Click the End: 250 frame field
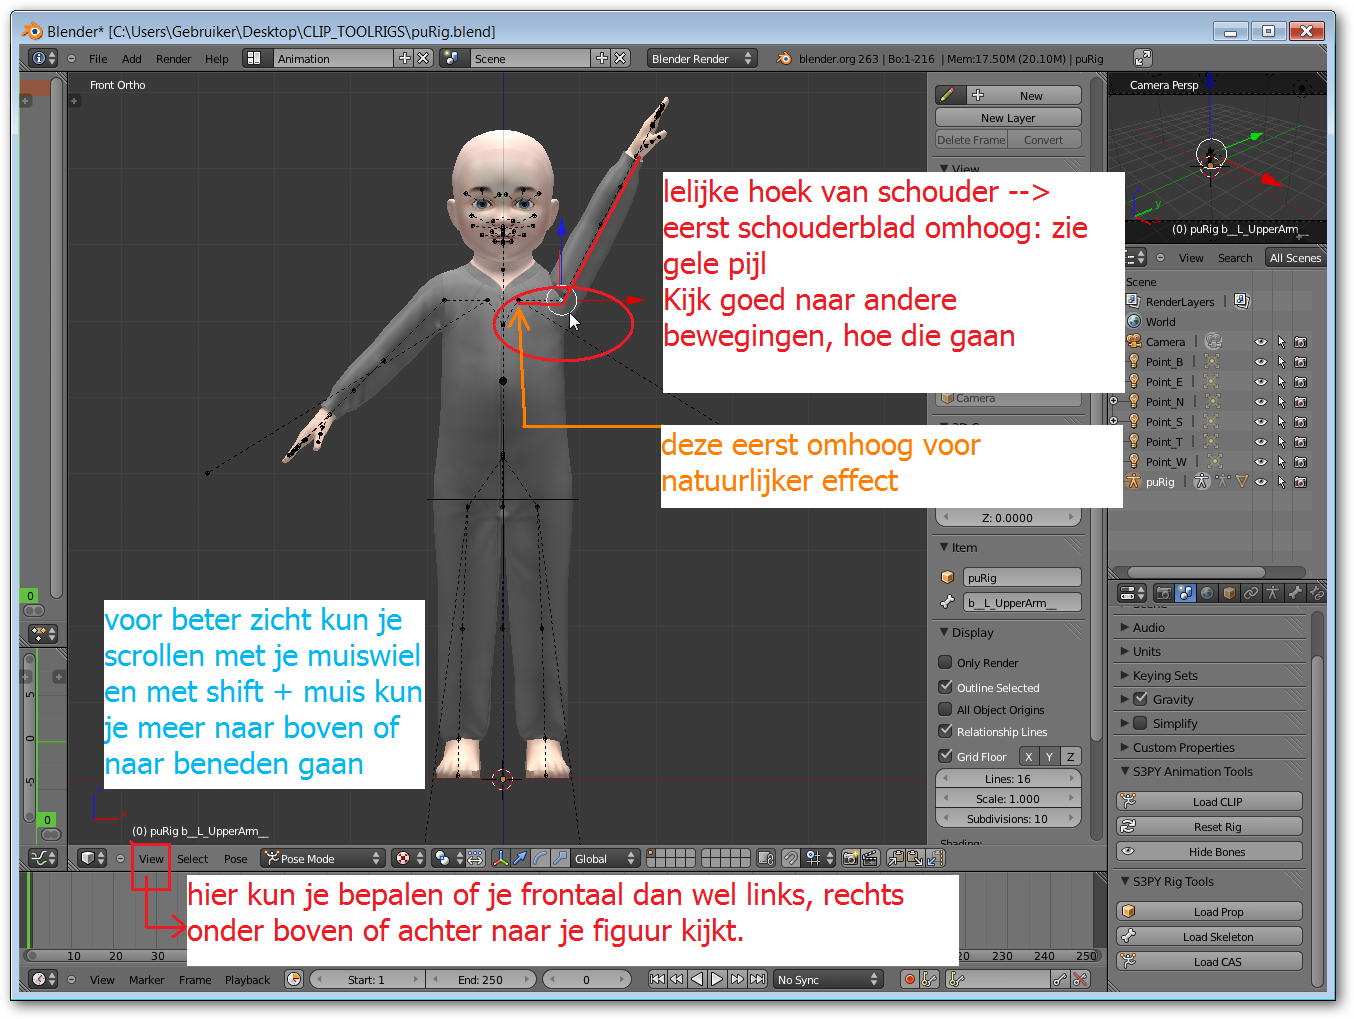 (481, 979)
